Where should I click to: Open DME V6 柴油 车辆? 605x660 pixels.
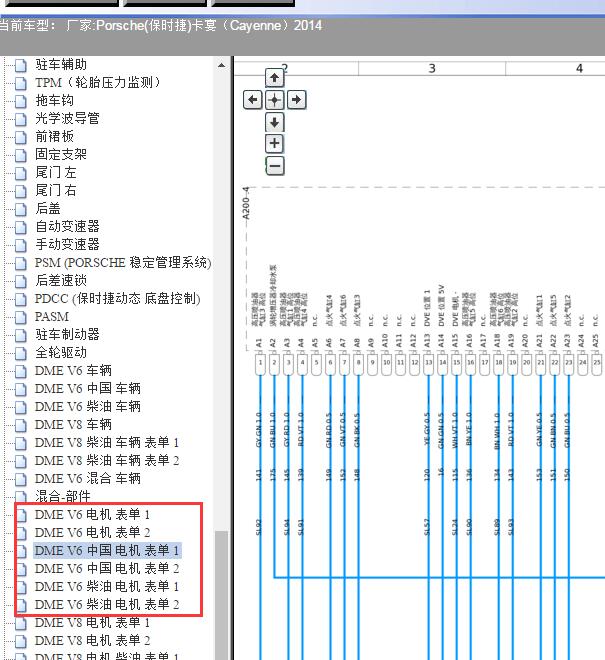point(88,407)
